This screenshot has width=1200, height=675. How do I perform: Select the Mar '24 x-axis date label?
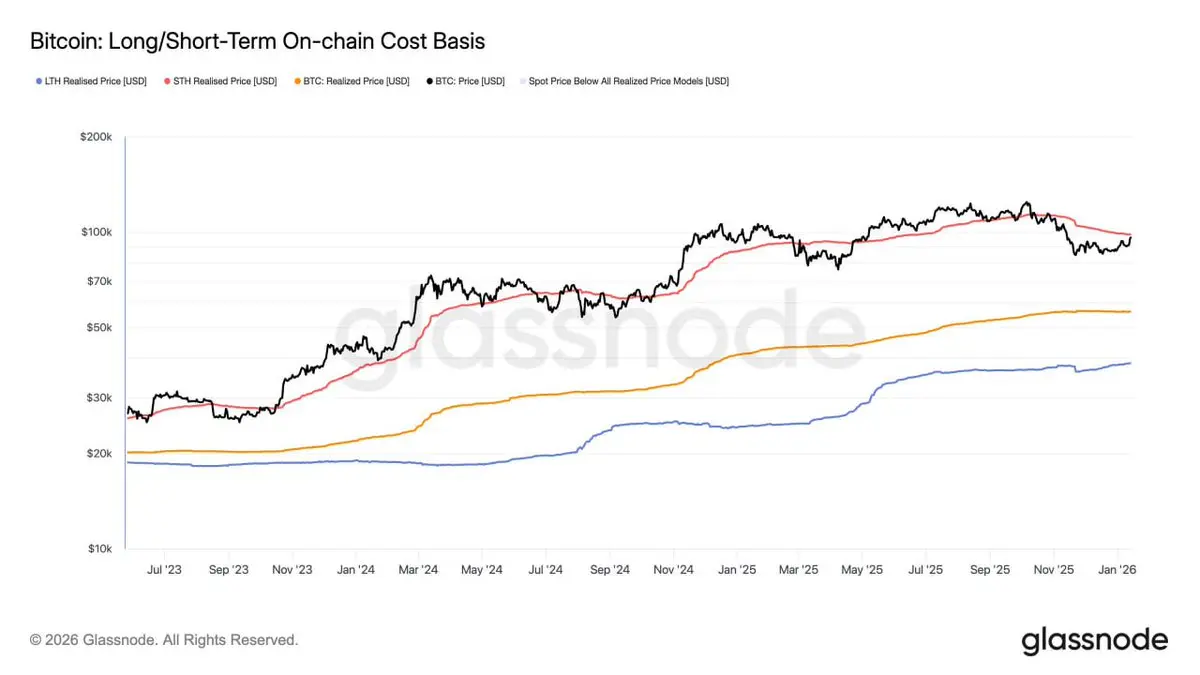coord(417,569)
